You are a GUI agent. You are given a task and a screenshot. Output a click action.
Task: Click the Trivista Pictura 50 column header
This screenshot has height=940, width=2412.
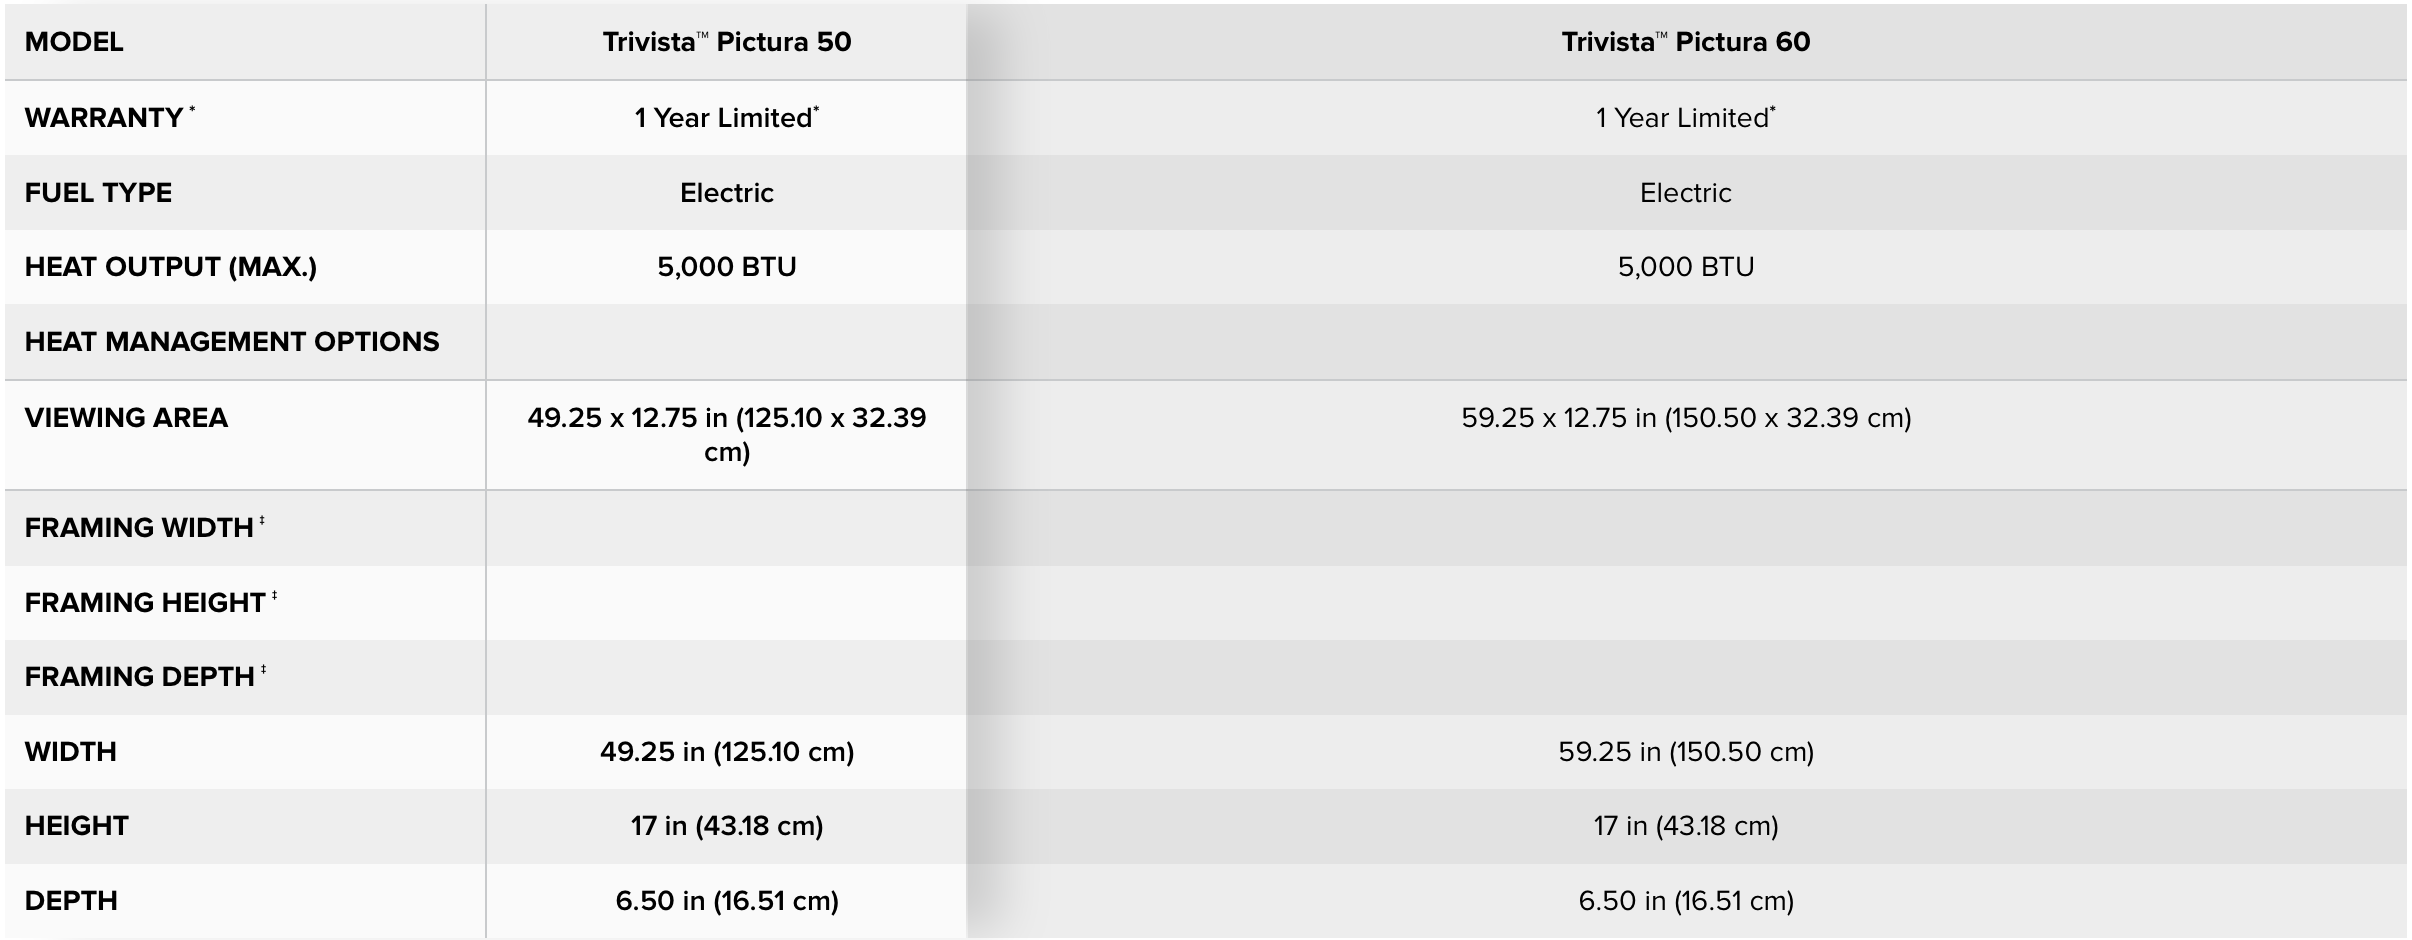tap(726, 42)
